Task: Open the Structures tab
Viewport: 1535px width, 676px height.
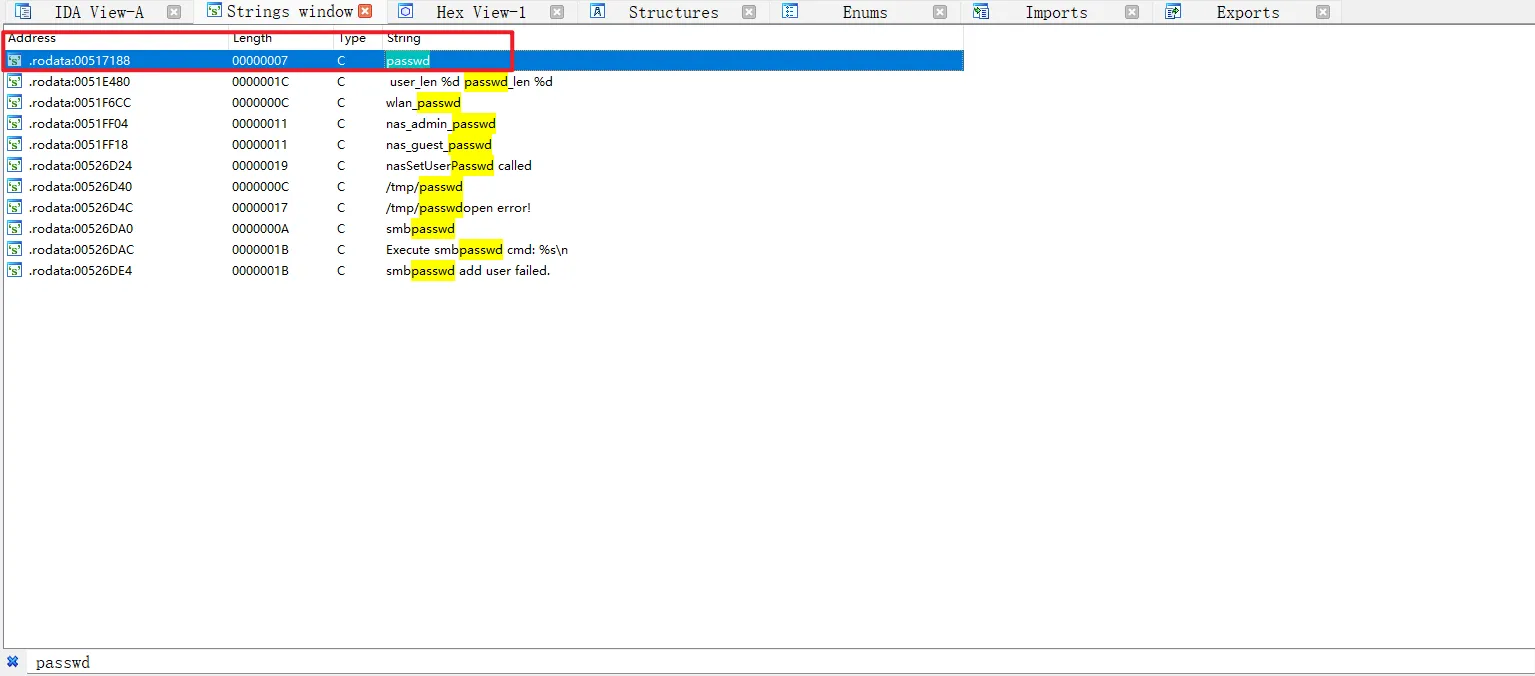Action: 673,12
